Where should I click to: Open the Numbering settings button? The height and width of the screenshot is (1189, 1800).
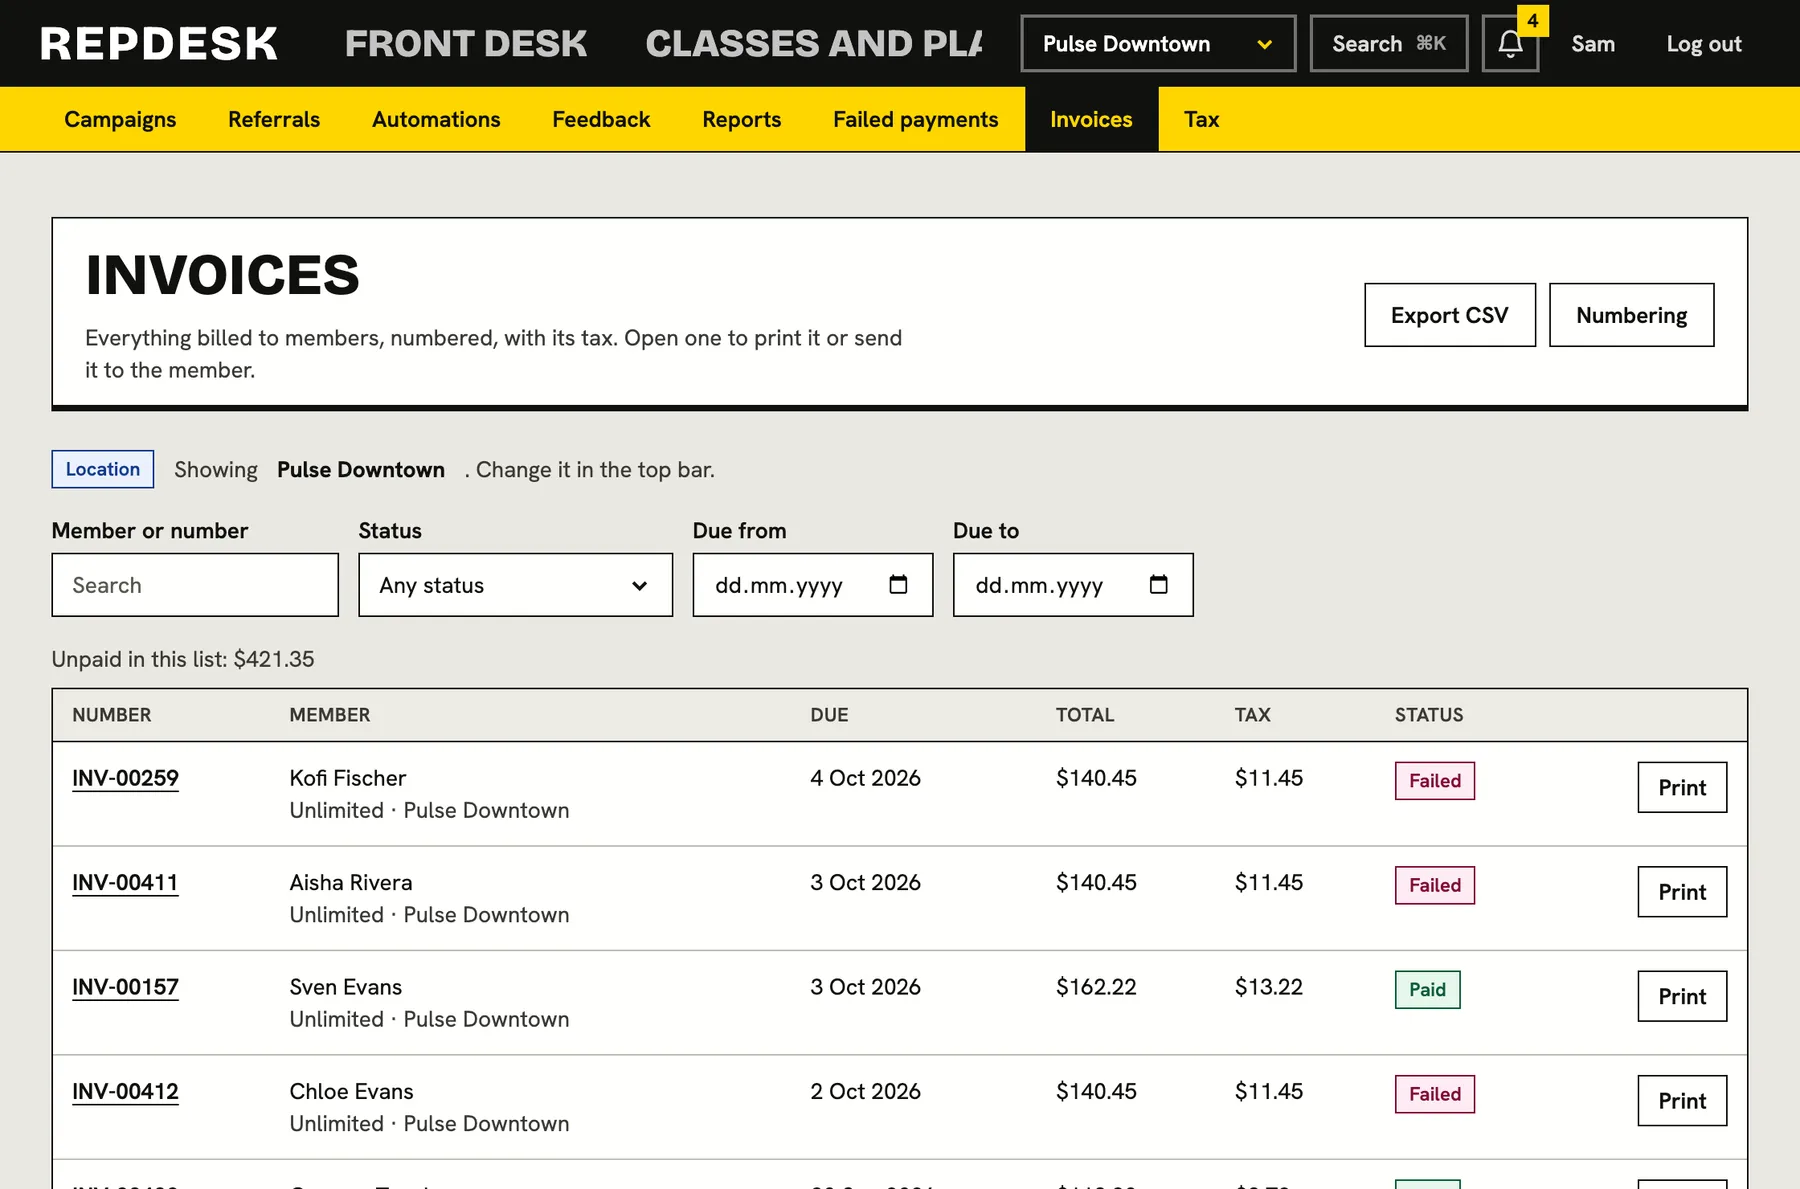click(x=1632, y=315)
